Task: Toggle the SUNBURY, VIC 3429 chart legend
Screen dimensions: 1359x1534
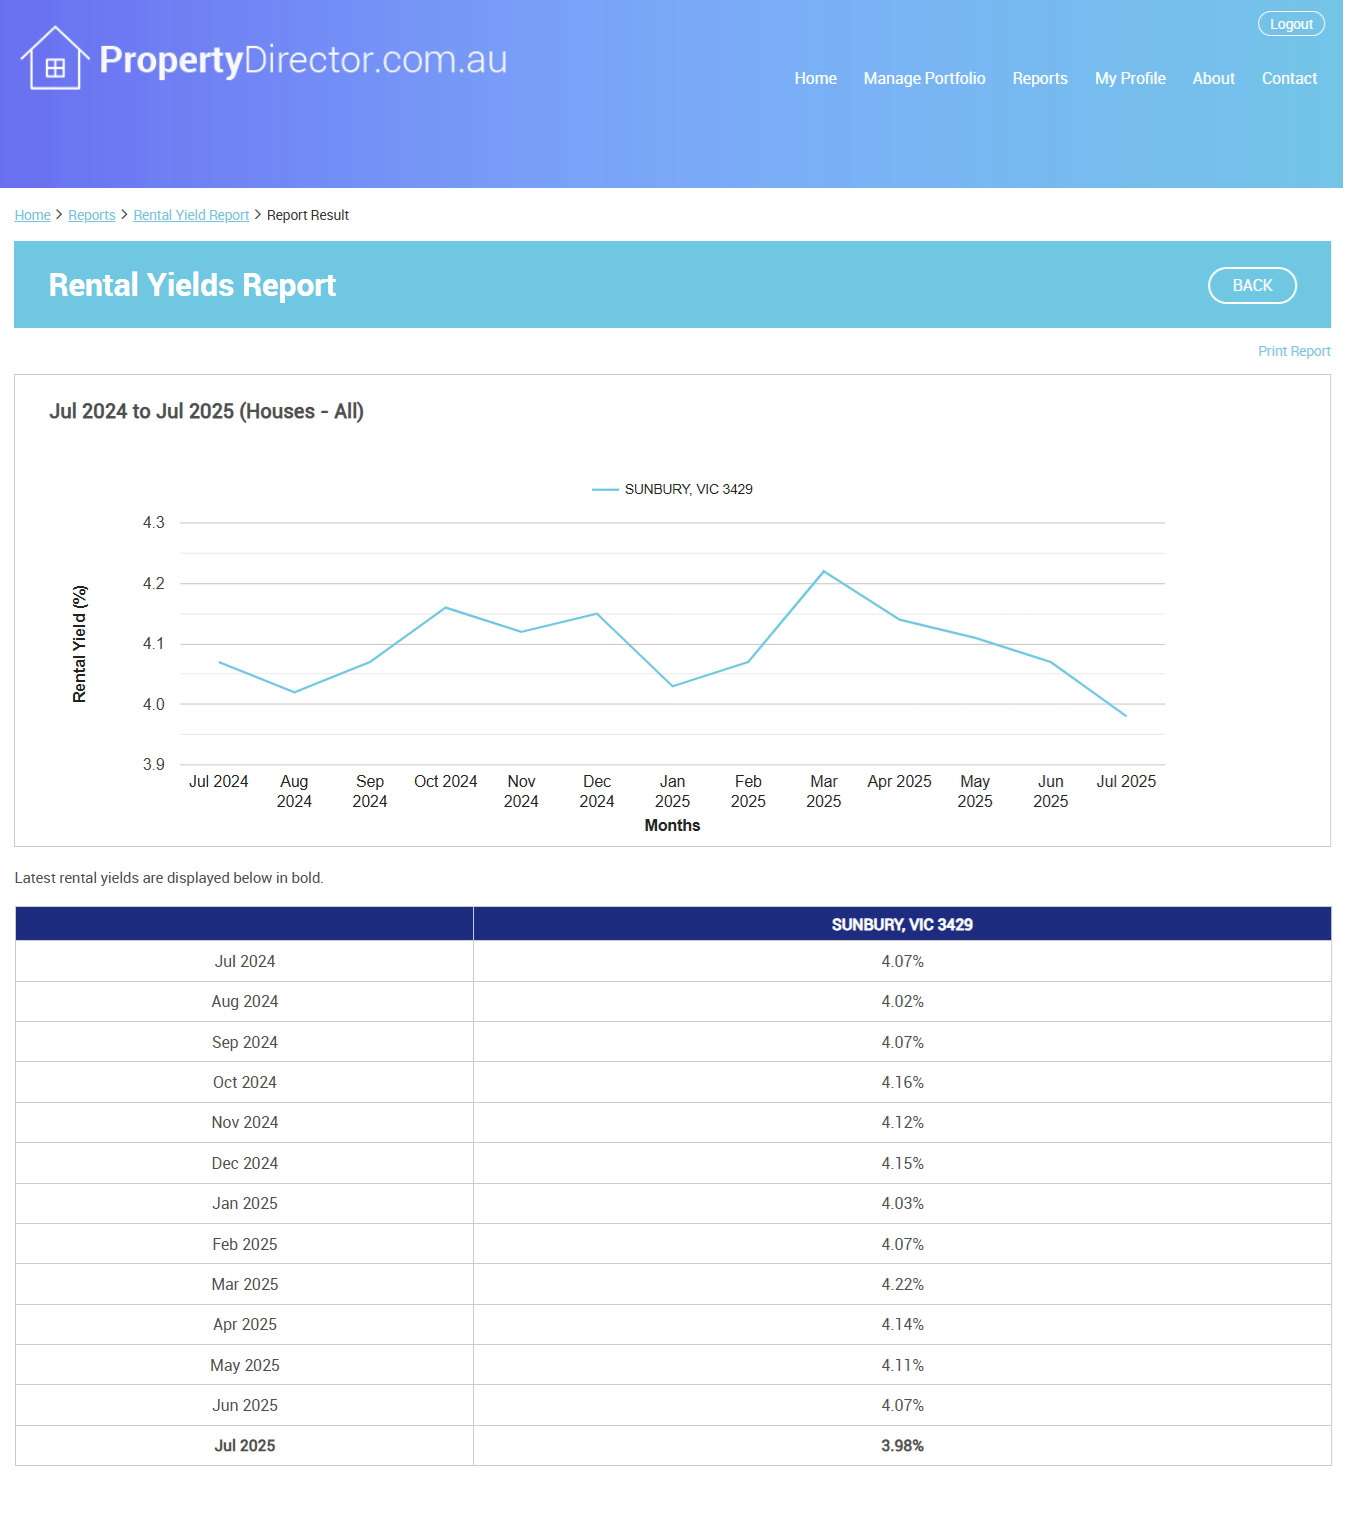Action: coord(672,489)
